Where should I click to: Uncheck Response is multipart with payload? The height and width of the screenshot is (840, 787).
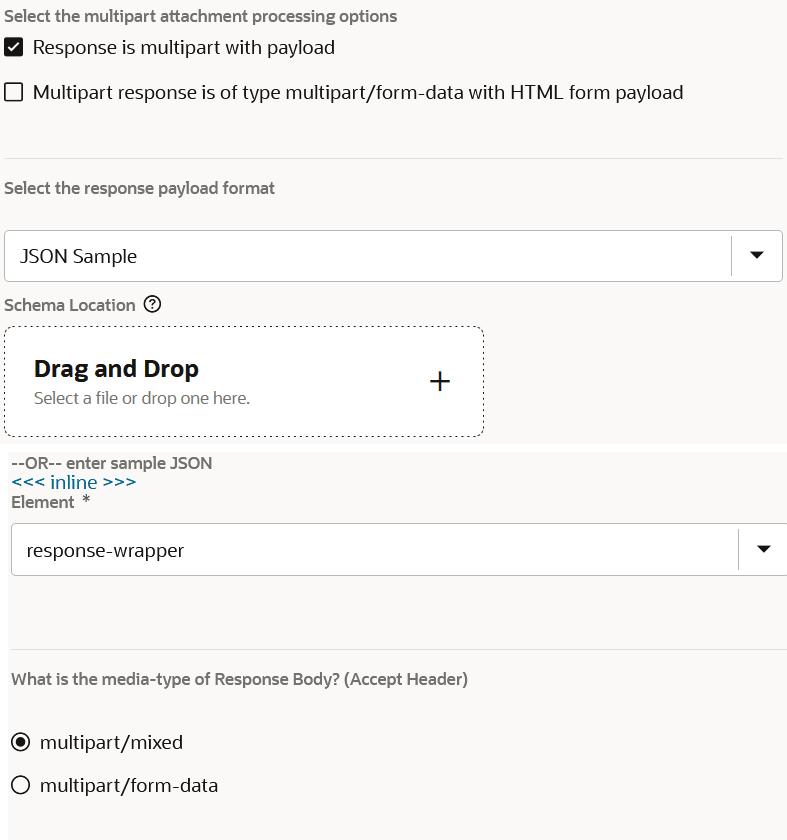(14, 48)
